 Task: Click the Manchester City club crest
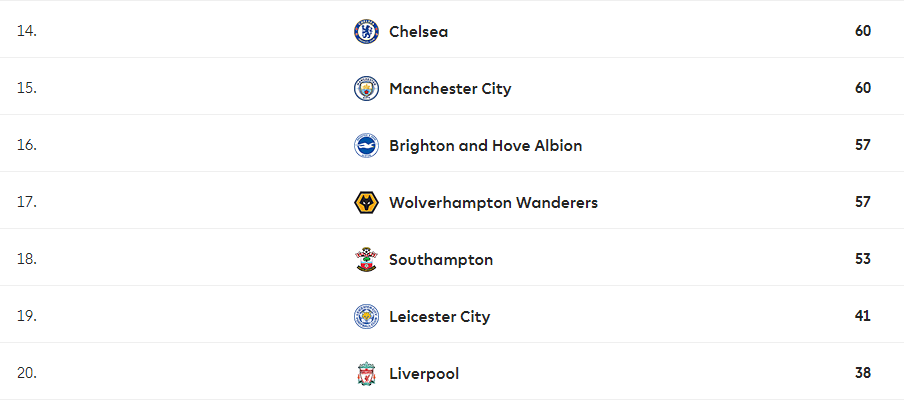tap(366, 88)
